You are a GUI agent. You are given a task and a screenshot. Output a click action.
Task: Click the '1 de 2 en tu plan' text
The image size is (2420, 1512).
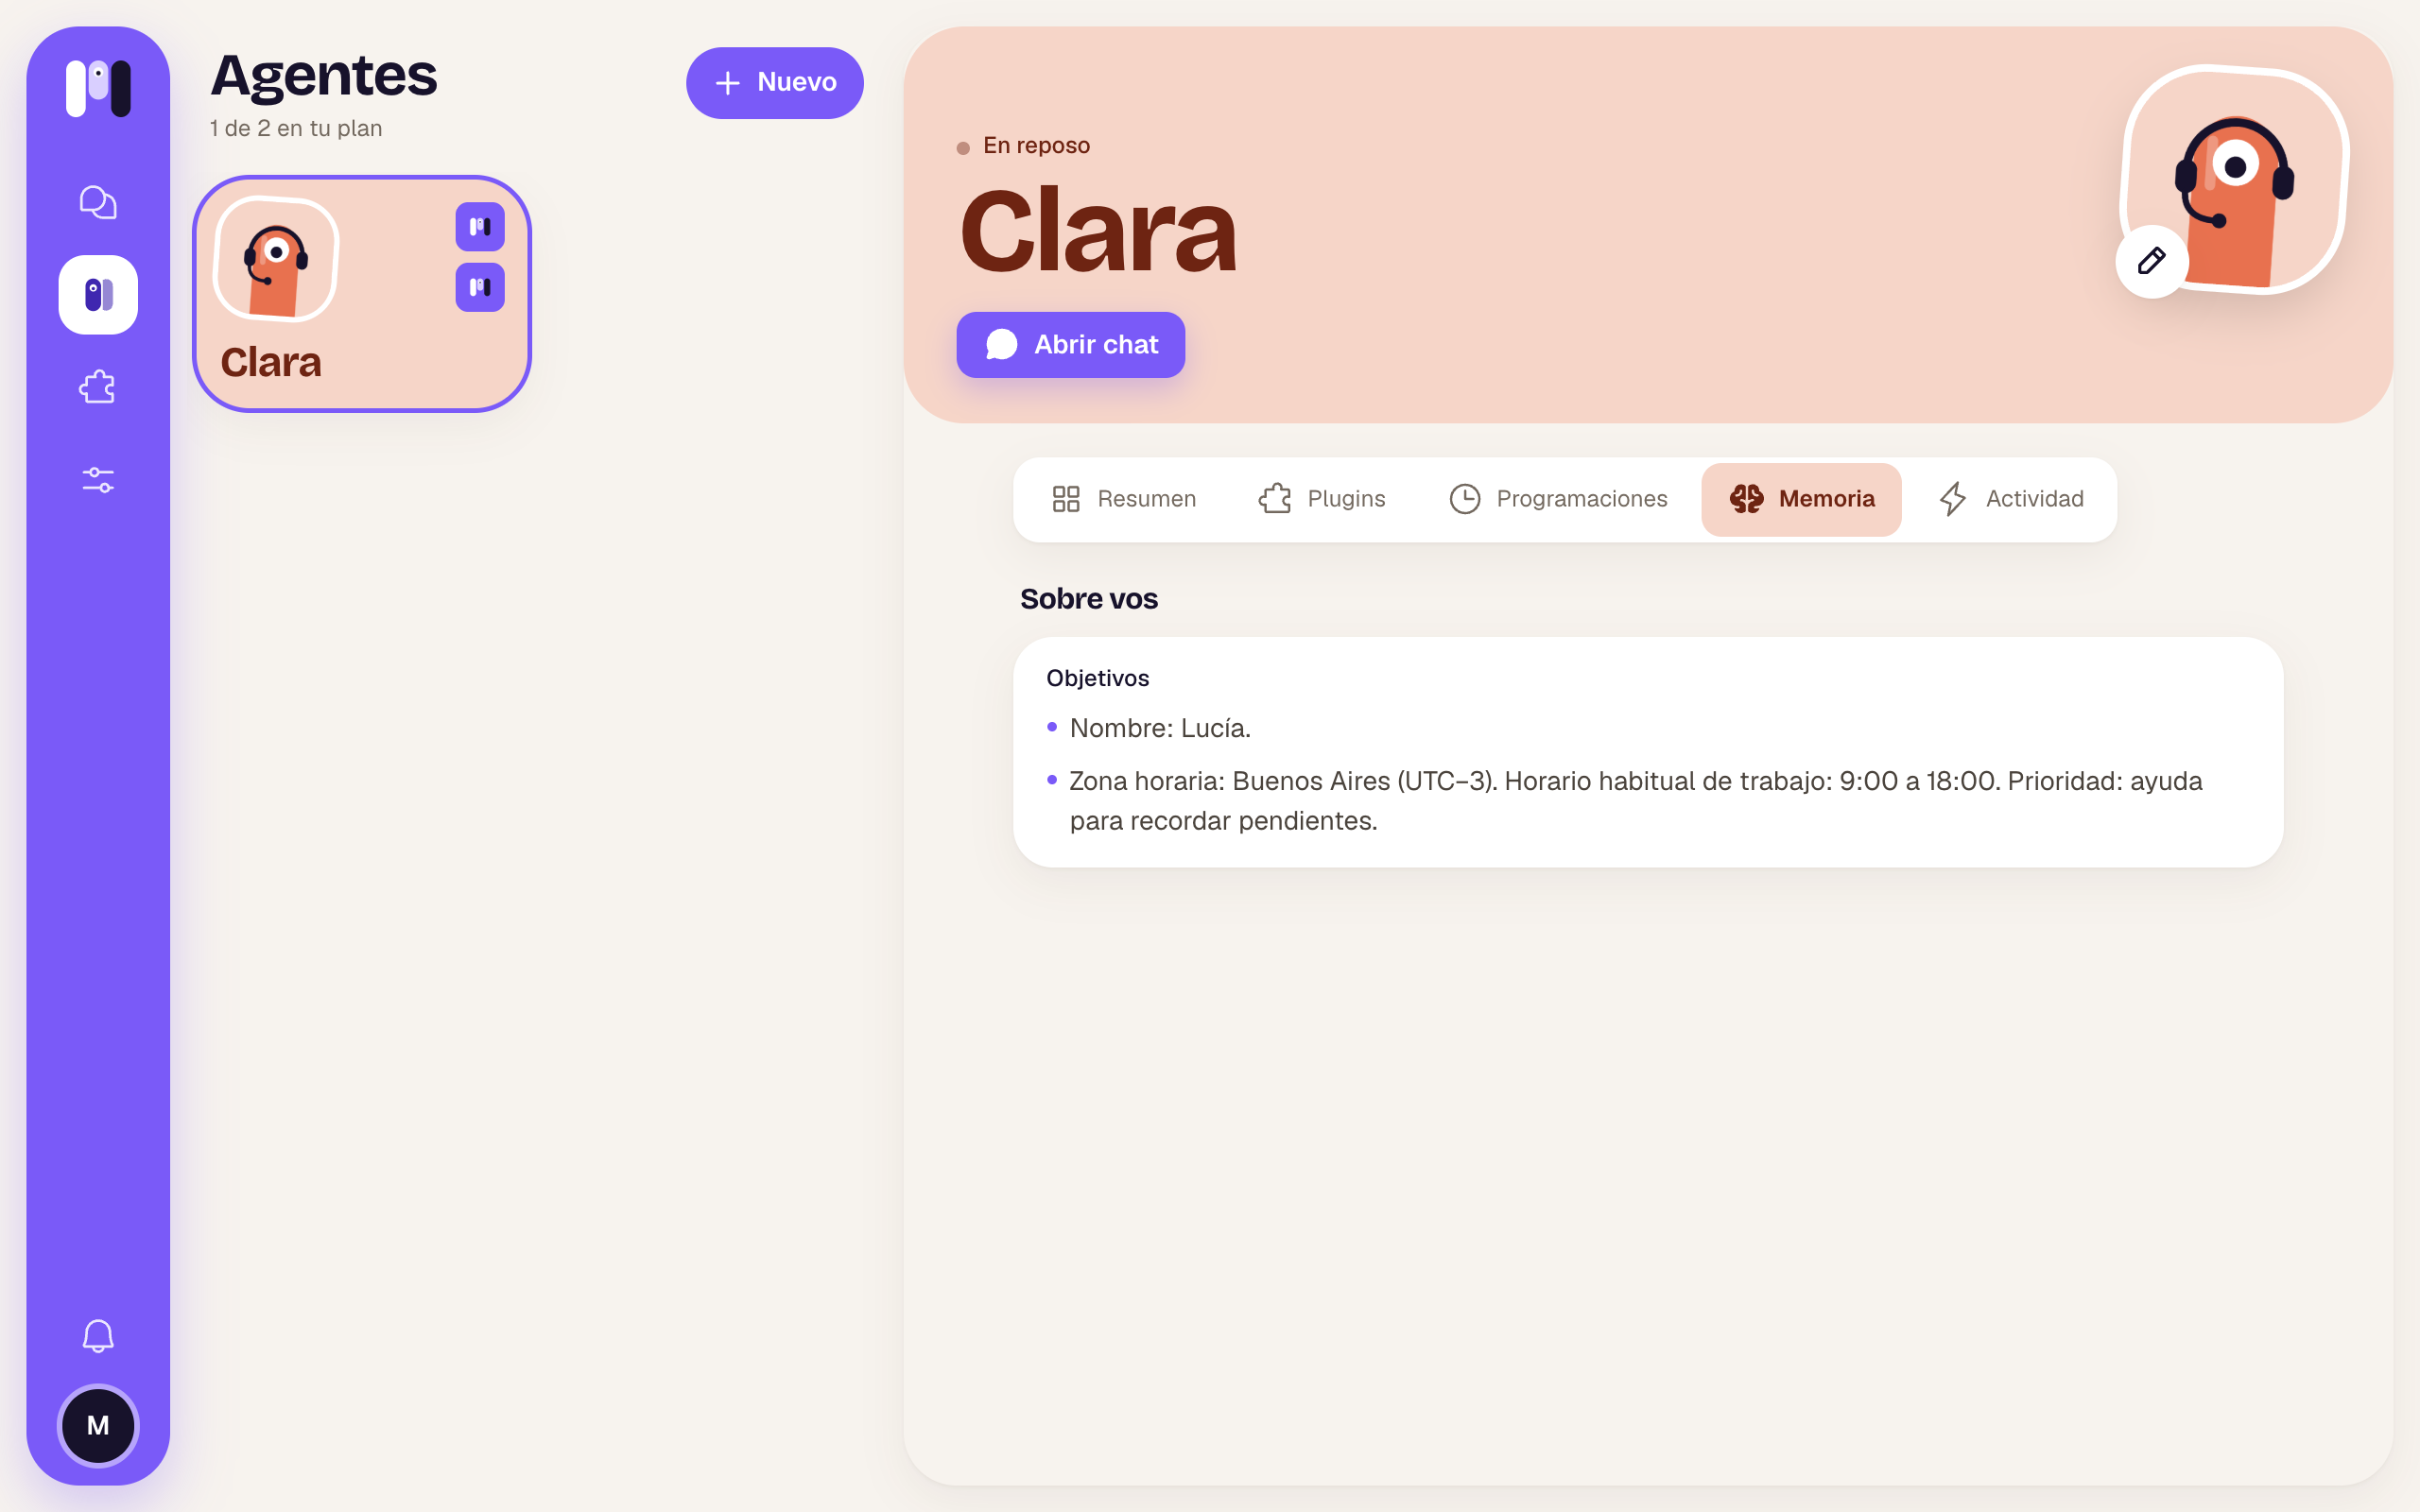pos(296,128)
